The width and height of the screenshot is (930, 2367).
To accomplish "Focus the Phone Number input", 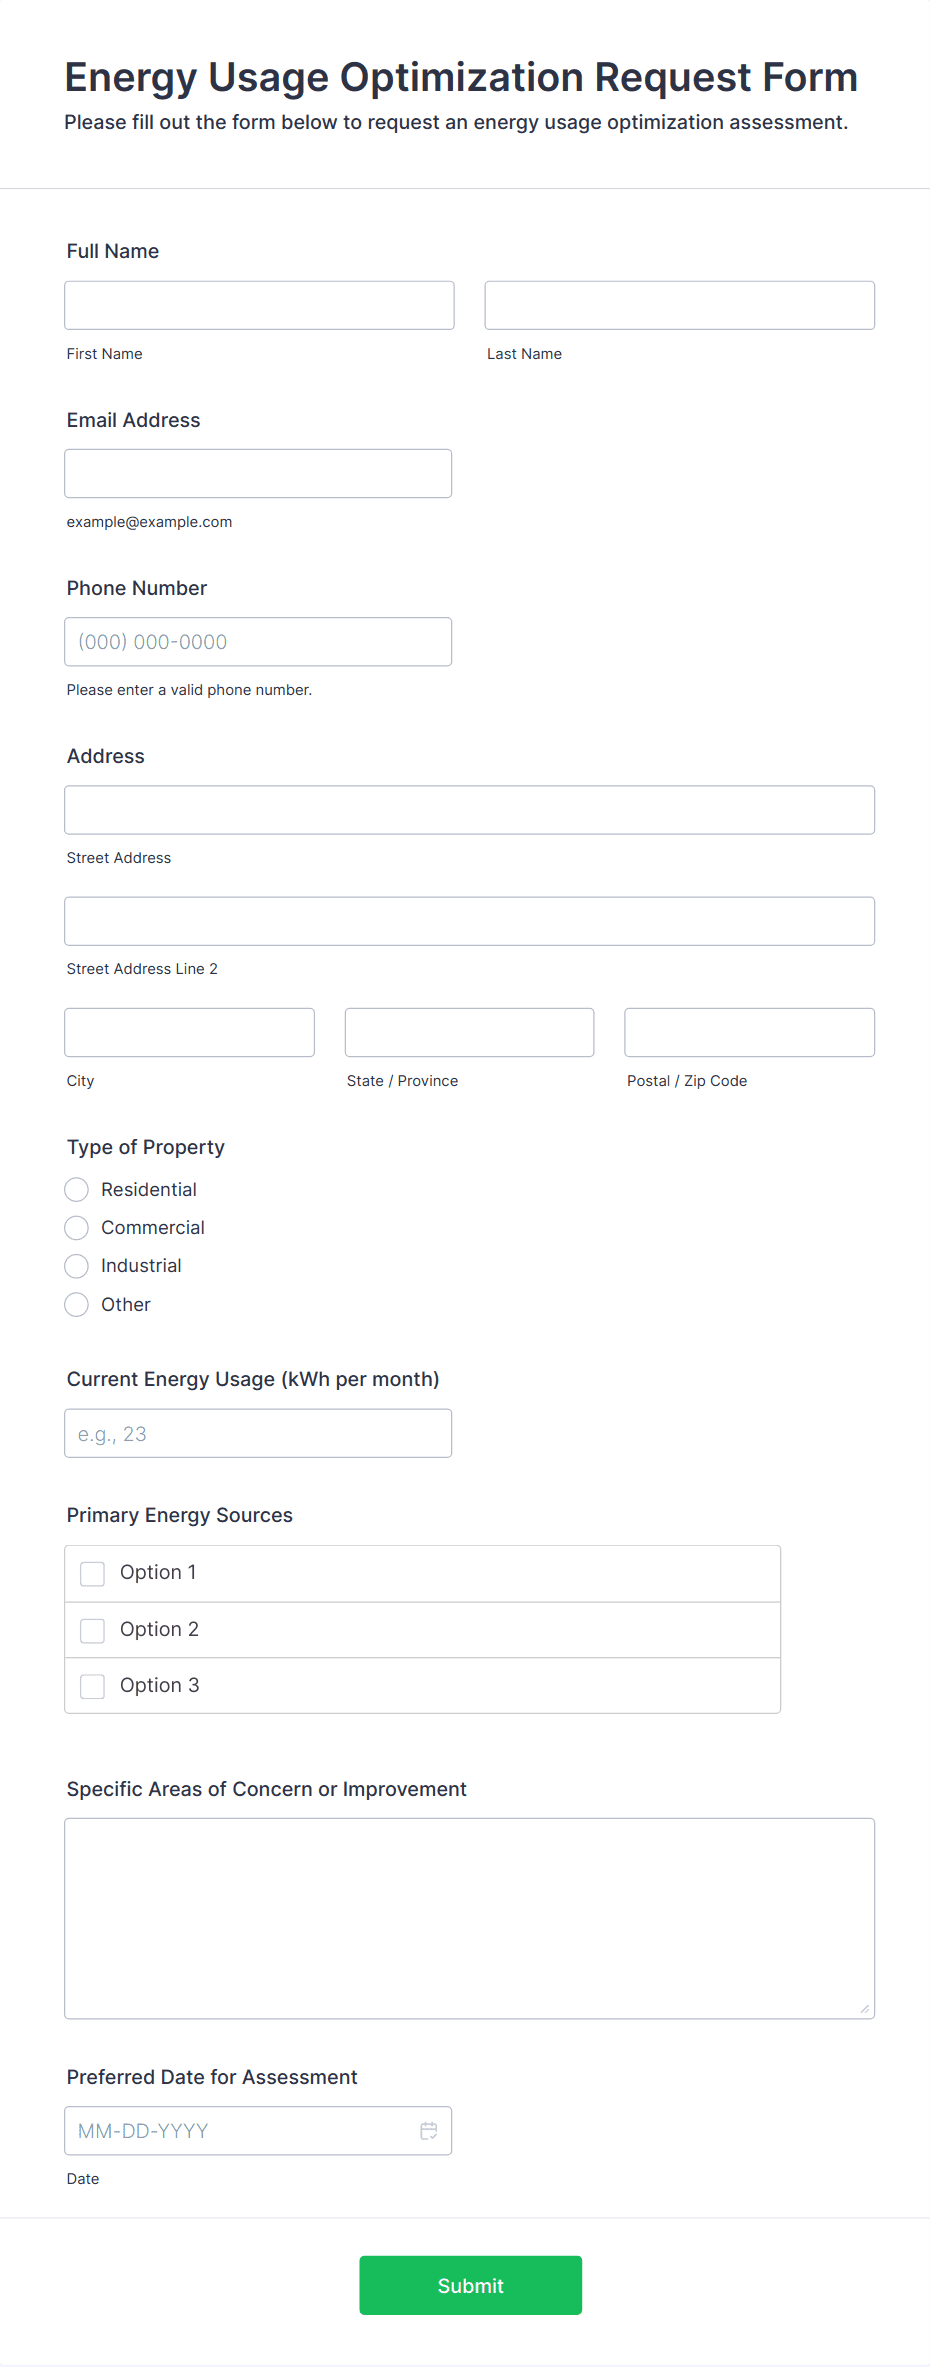I will pyautogui.click(x=258, y=642).
